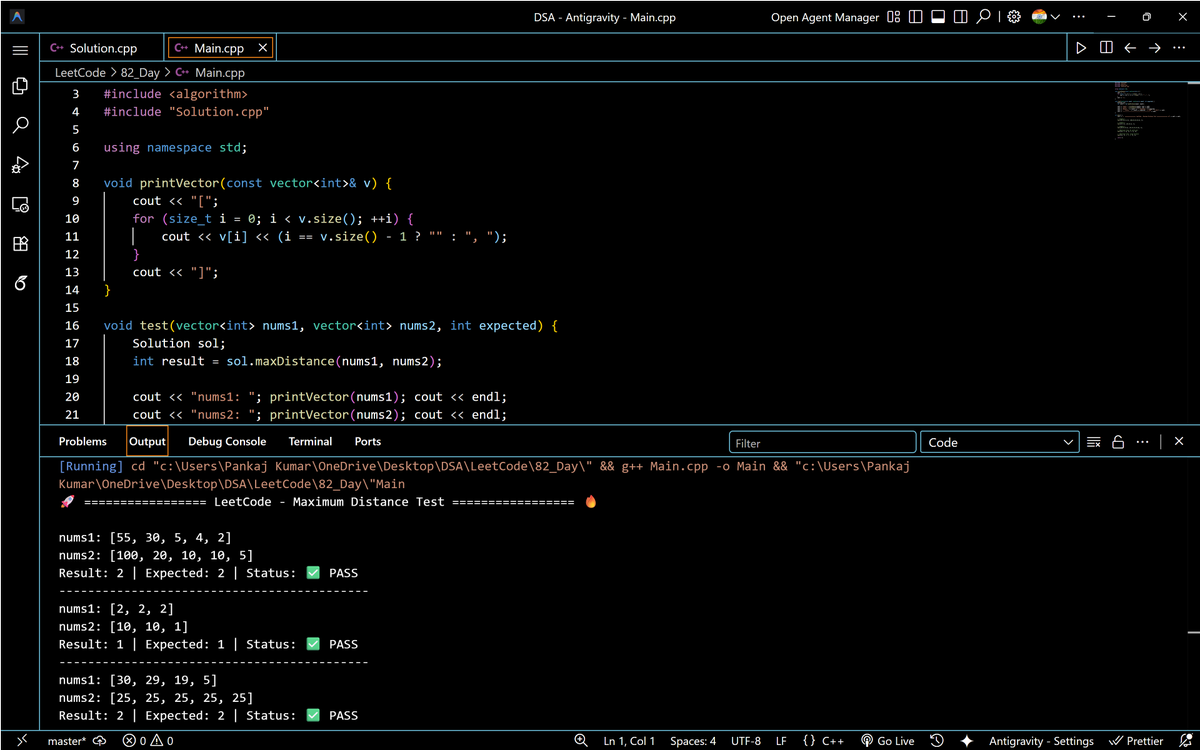This screenshot has width=1200, height=750.
Task: Click the Customize Layout icon
Action: [894, 17]
